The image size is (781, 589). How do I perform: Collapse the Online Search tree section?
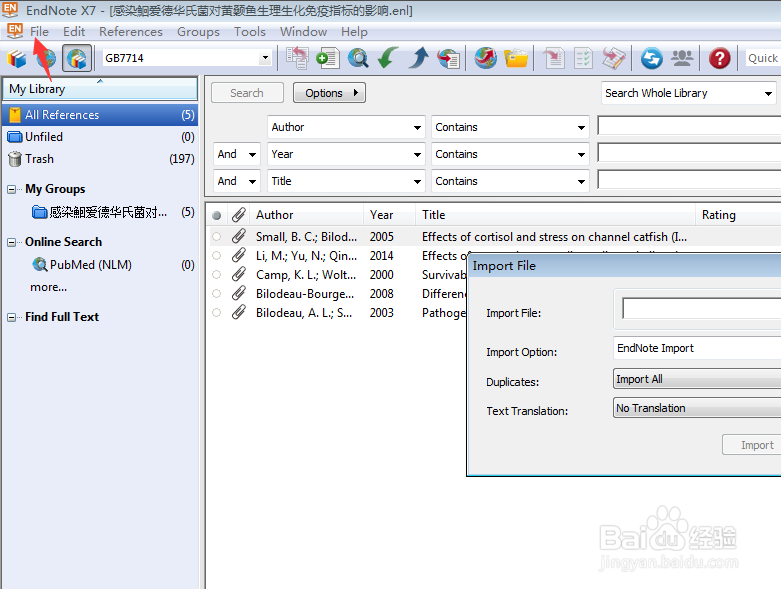pos(11,242)
